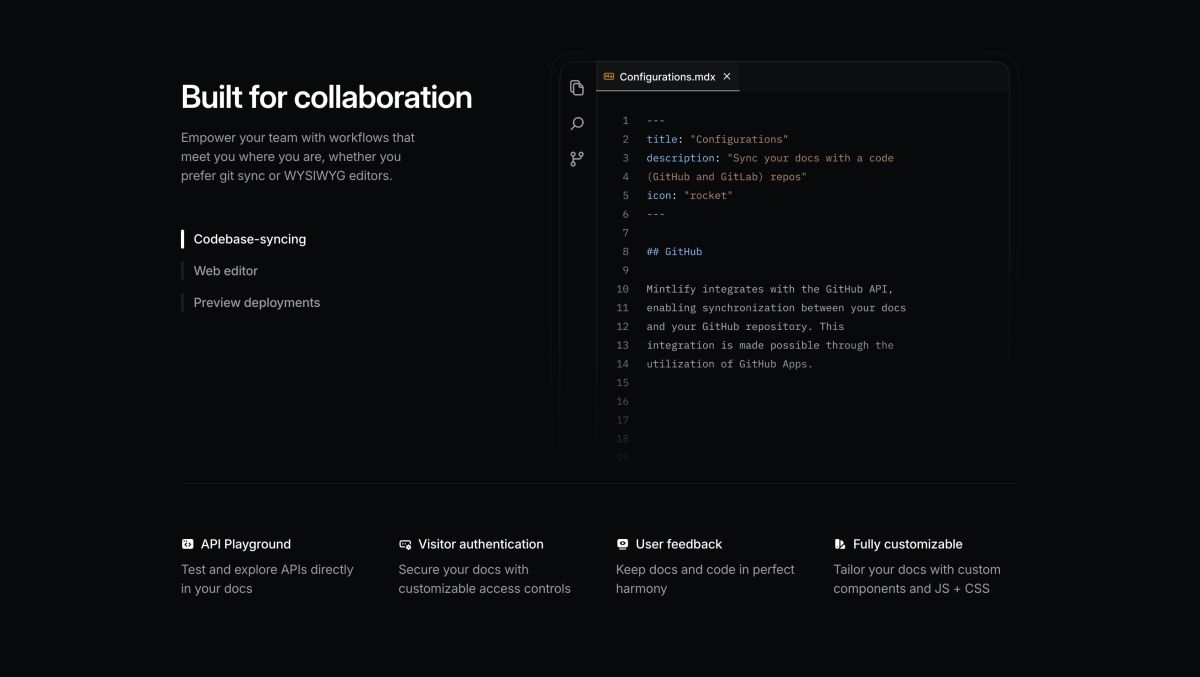Click the title: "Configurations" code line
This screenshot has width=1200, height=677.
pyautogui.click(x=717, y=139)
